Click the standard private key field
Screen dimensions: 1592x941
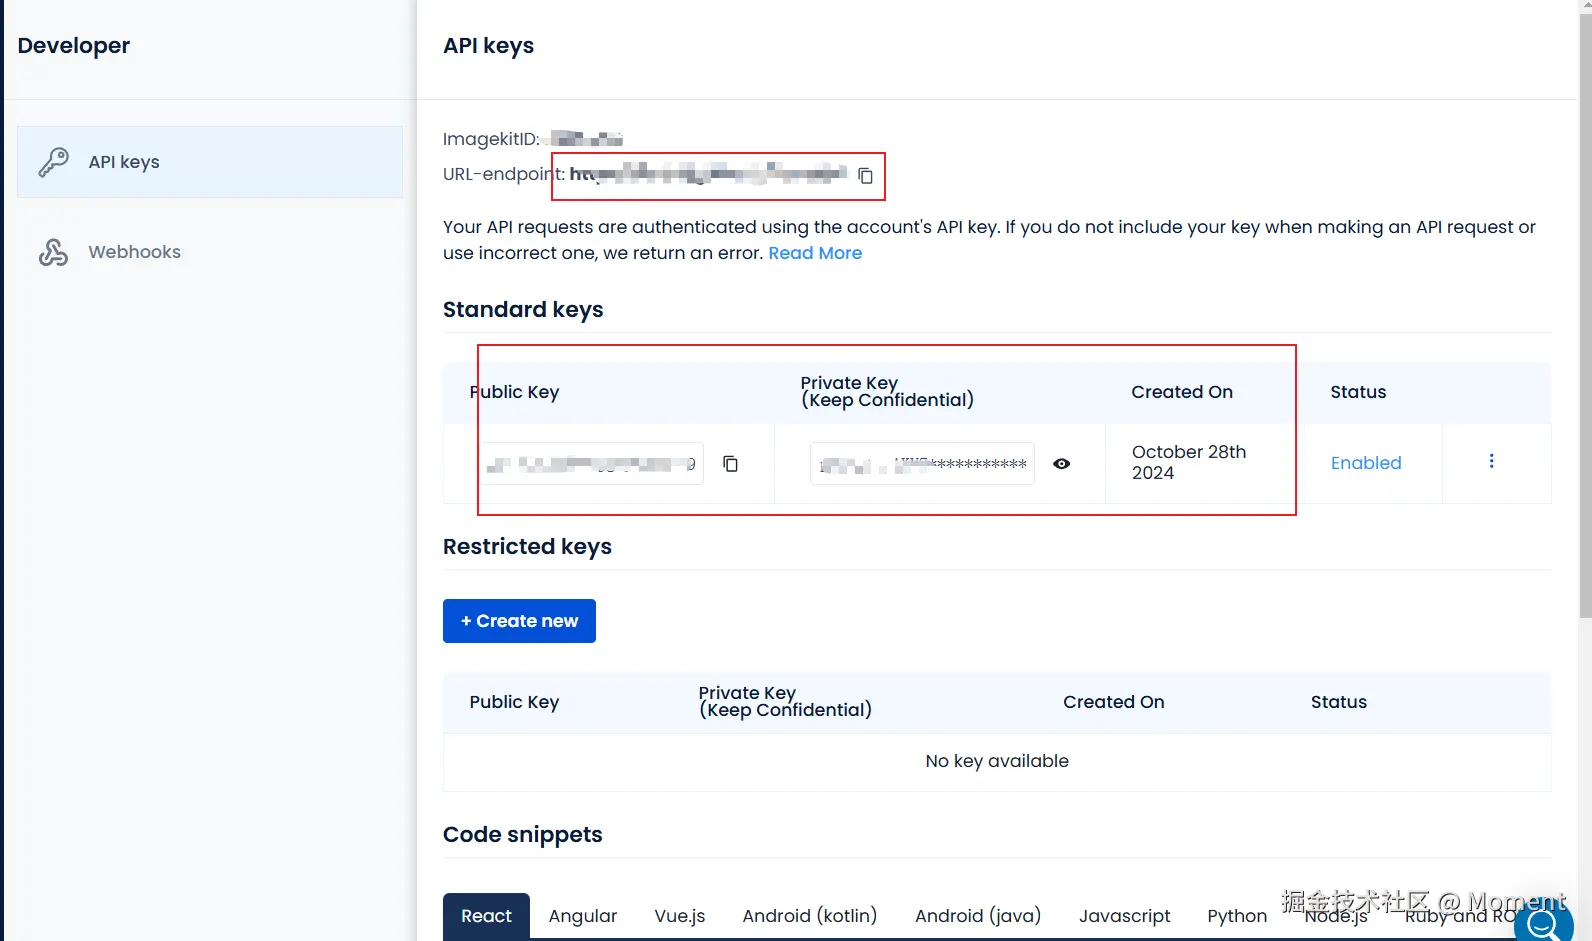click(922, 464)
